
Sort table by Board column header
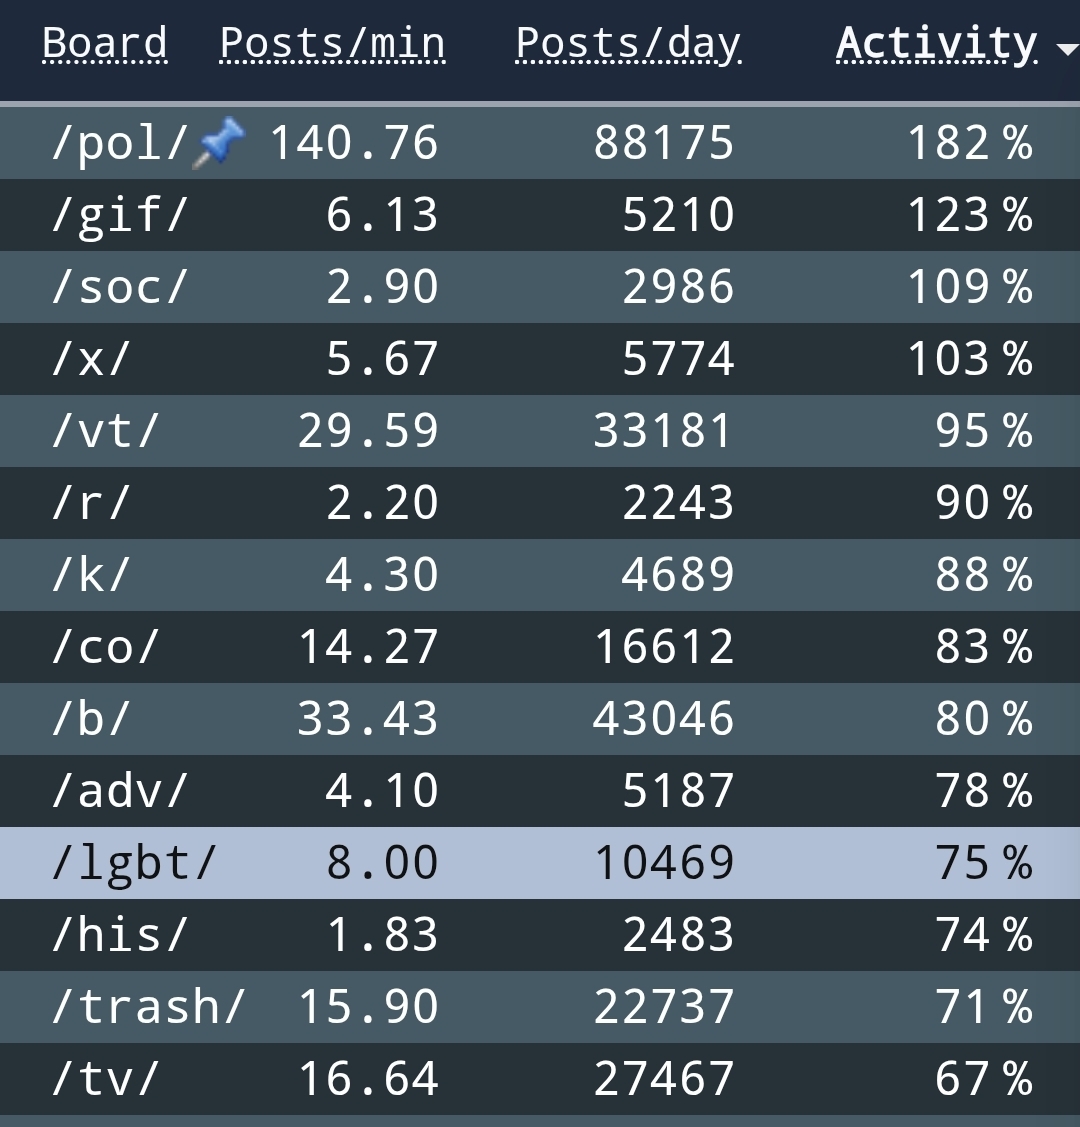[x=105, y=43]
